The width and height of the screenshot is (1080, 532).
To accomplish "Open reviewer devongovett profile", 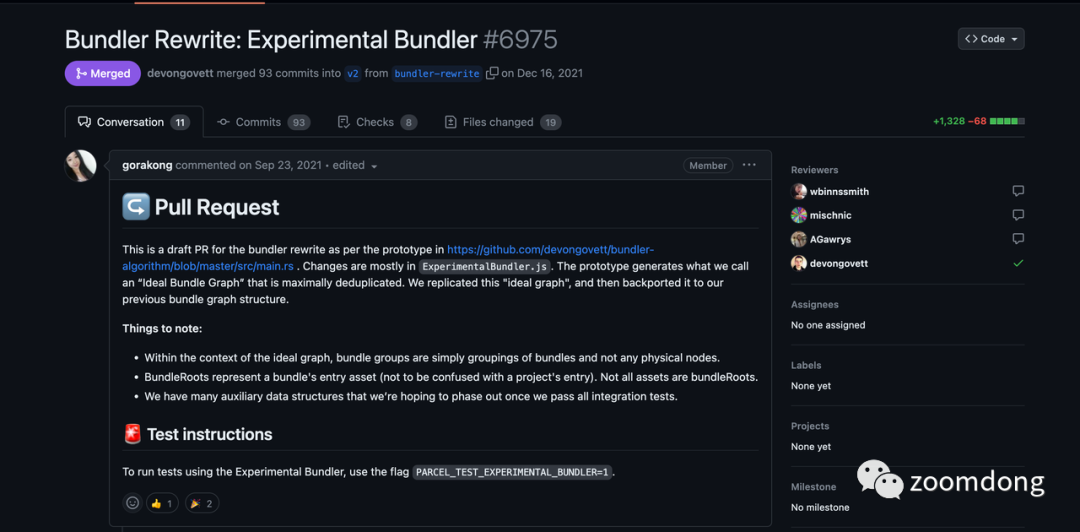I will [839, 263].
